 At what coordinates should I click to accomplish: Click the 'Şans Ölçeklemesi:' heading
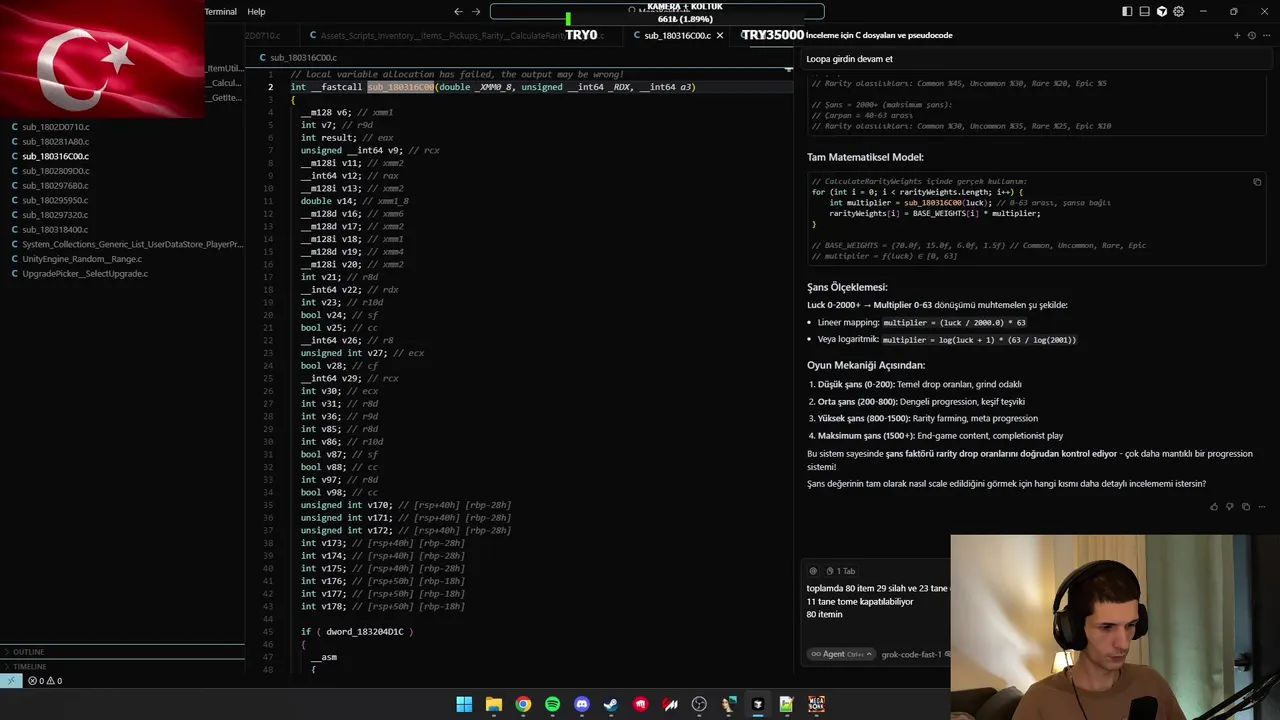click(847, 287)
